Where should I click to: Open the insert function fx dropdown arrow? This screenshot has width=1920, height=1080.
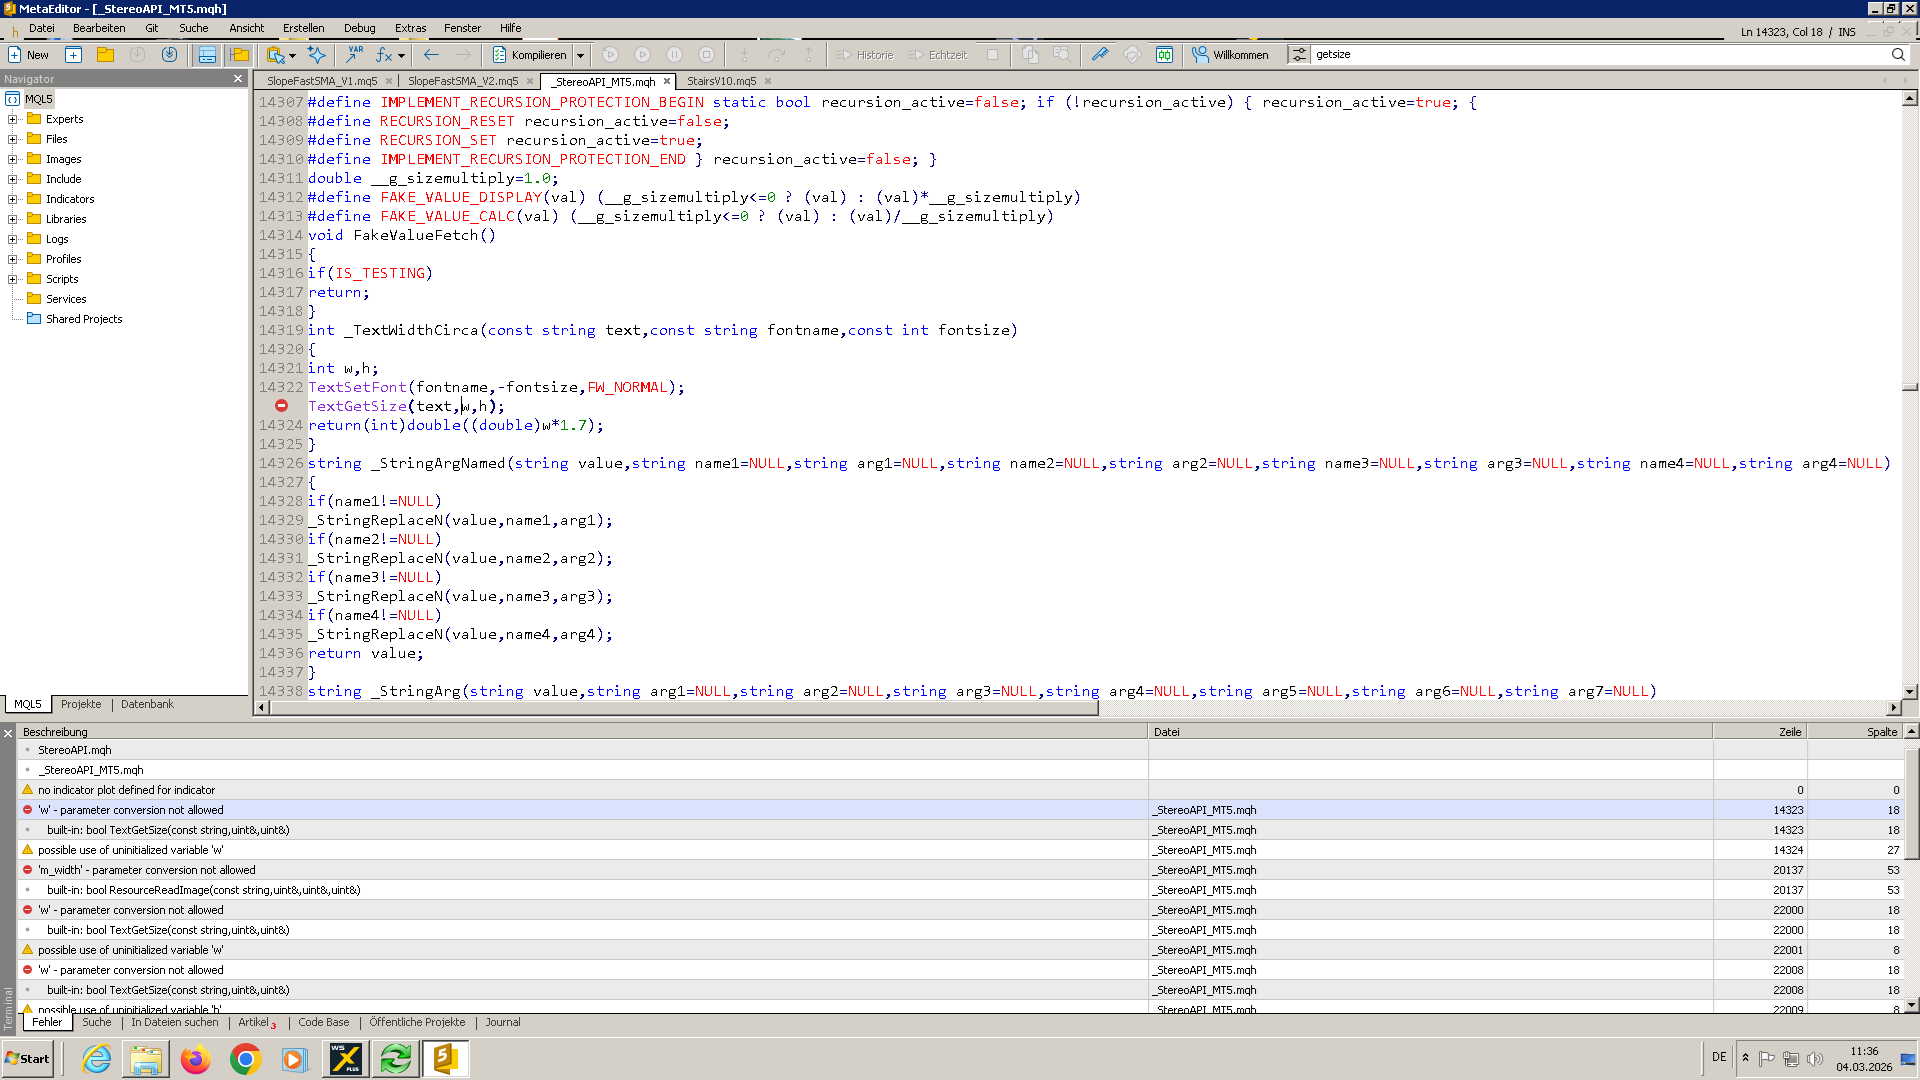402,56
